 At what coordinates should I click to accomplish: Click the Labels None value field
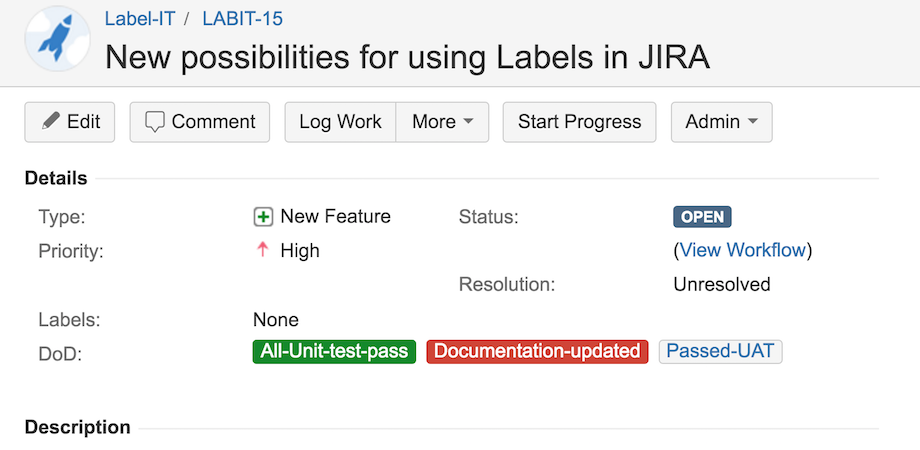[x=276, y=320]
